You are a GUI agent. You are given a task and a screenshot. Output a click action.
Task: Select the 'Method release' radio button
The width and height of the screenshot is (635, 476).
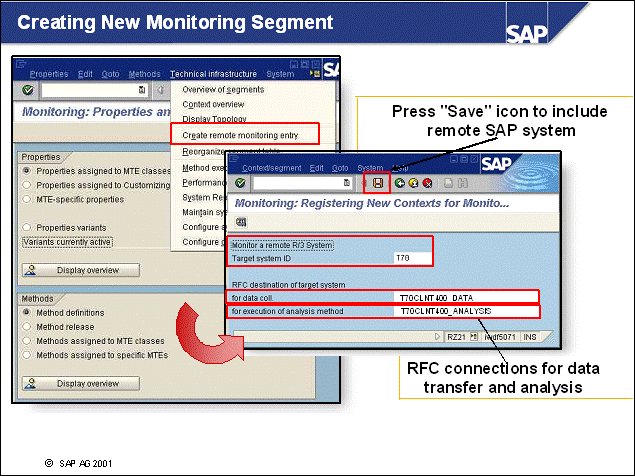click(x=27, y=326)
